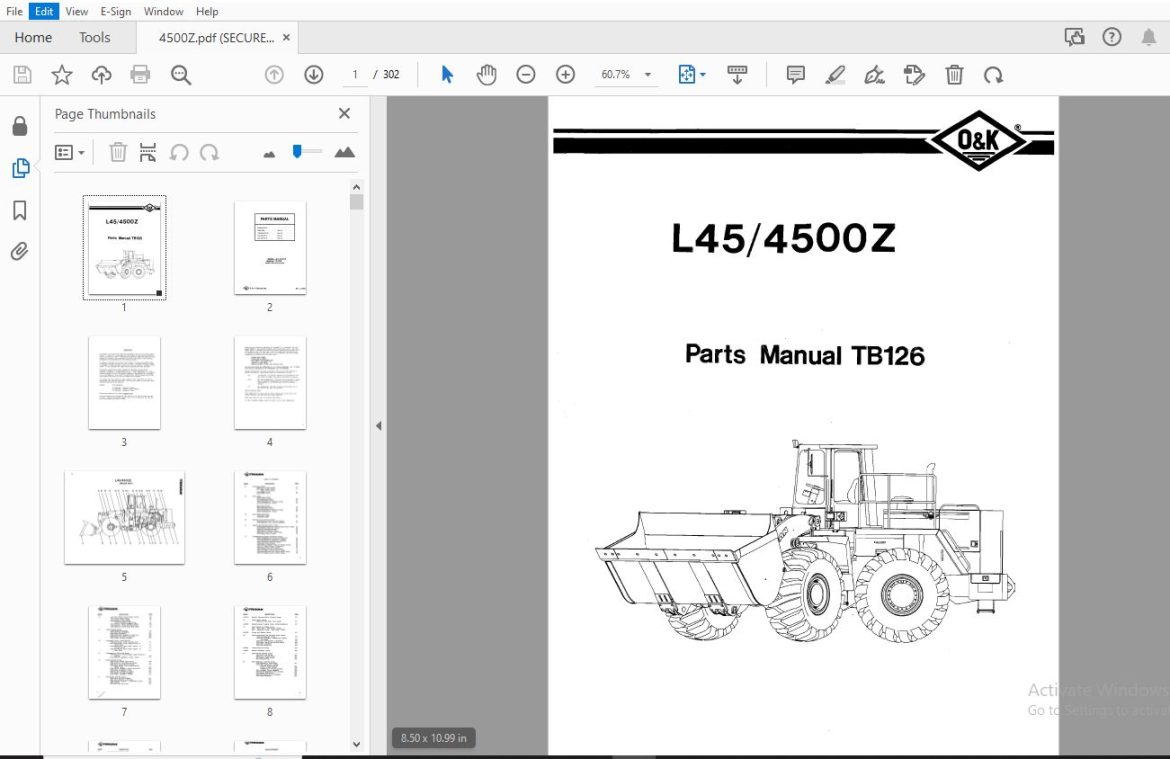Click the insert pages thumbnail icon
Image resolution: width=1170 pixels, height=759 pixels.
point(148,152)
